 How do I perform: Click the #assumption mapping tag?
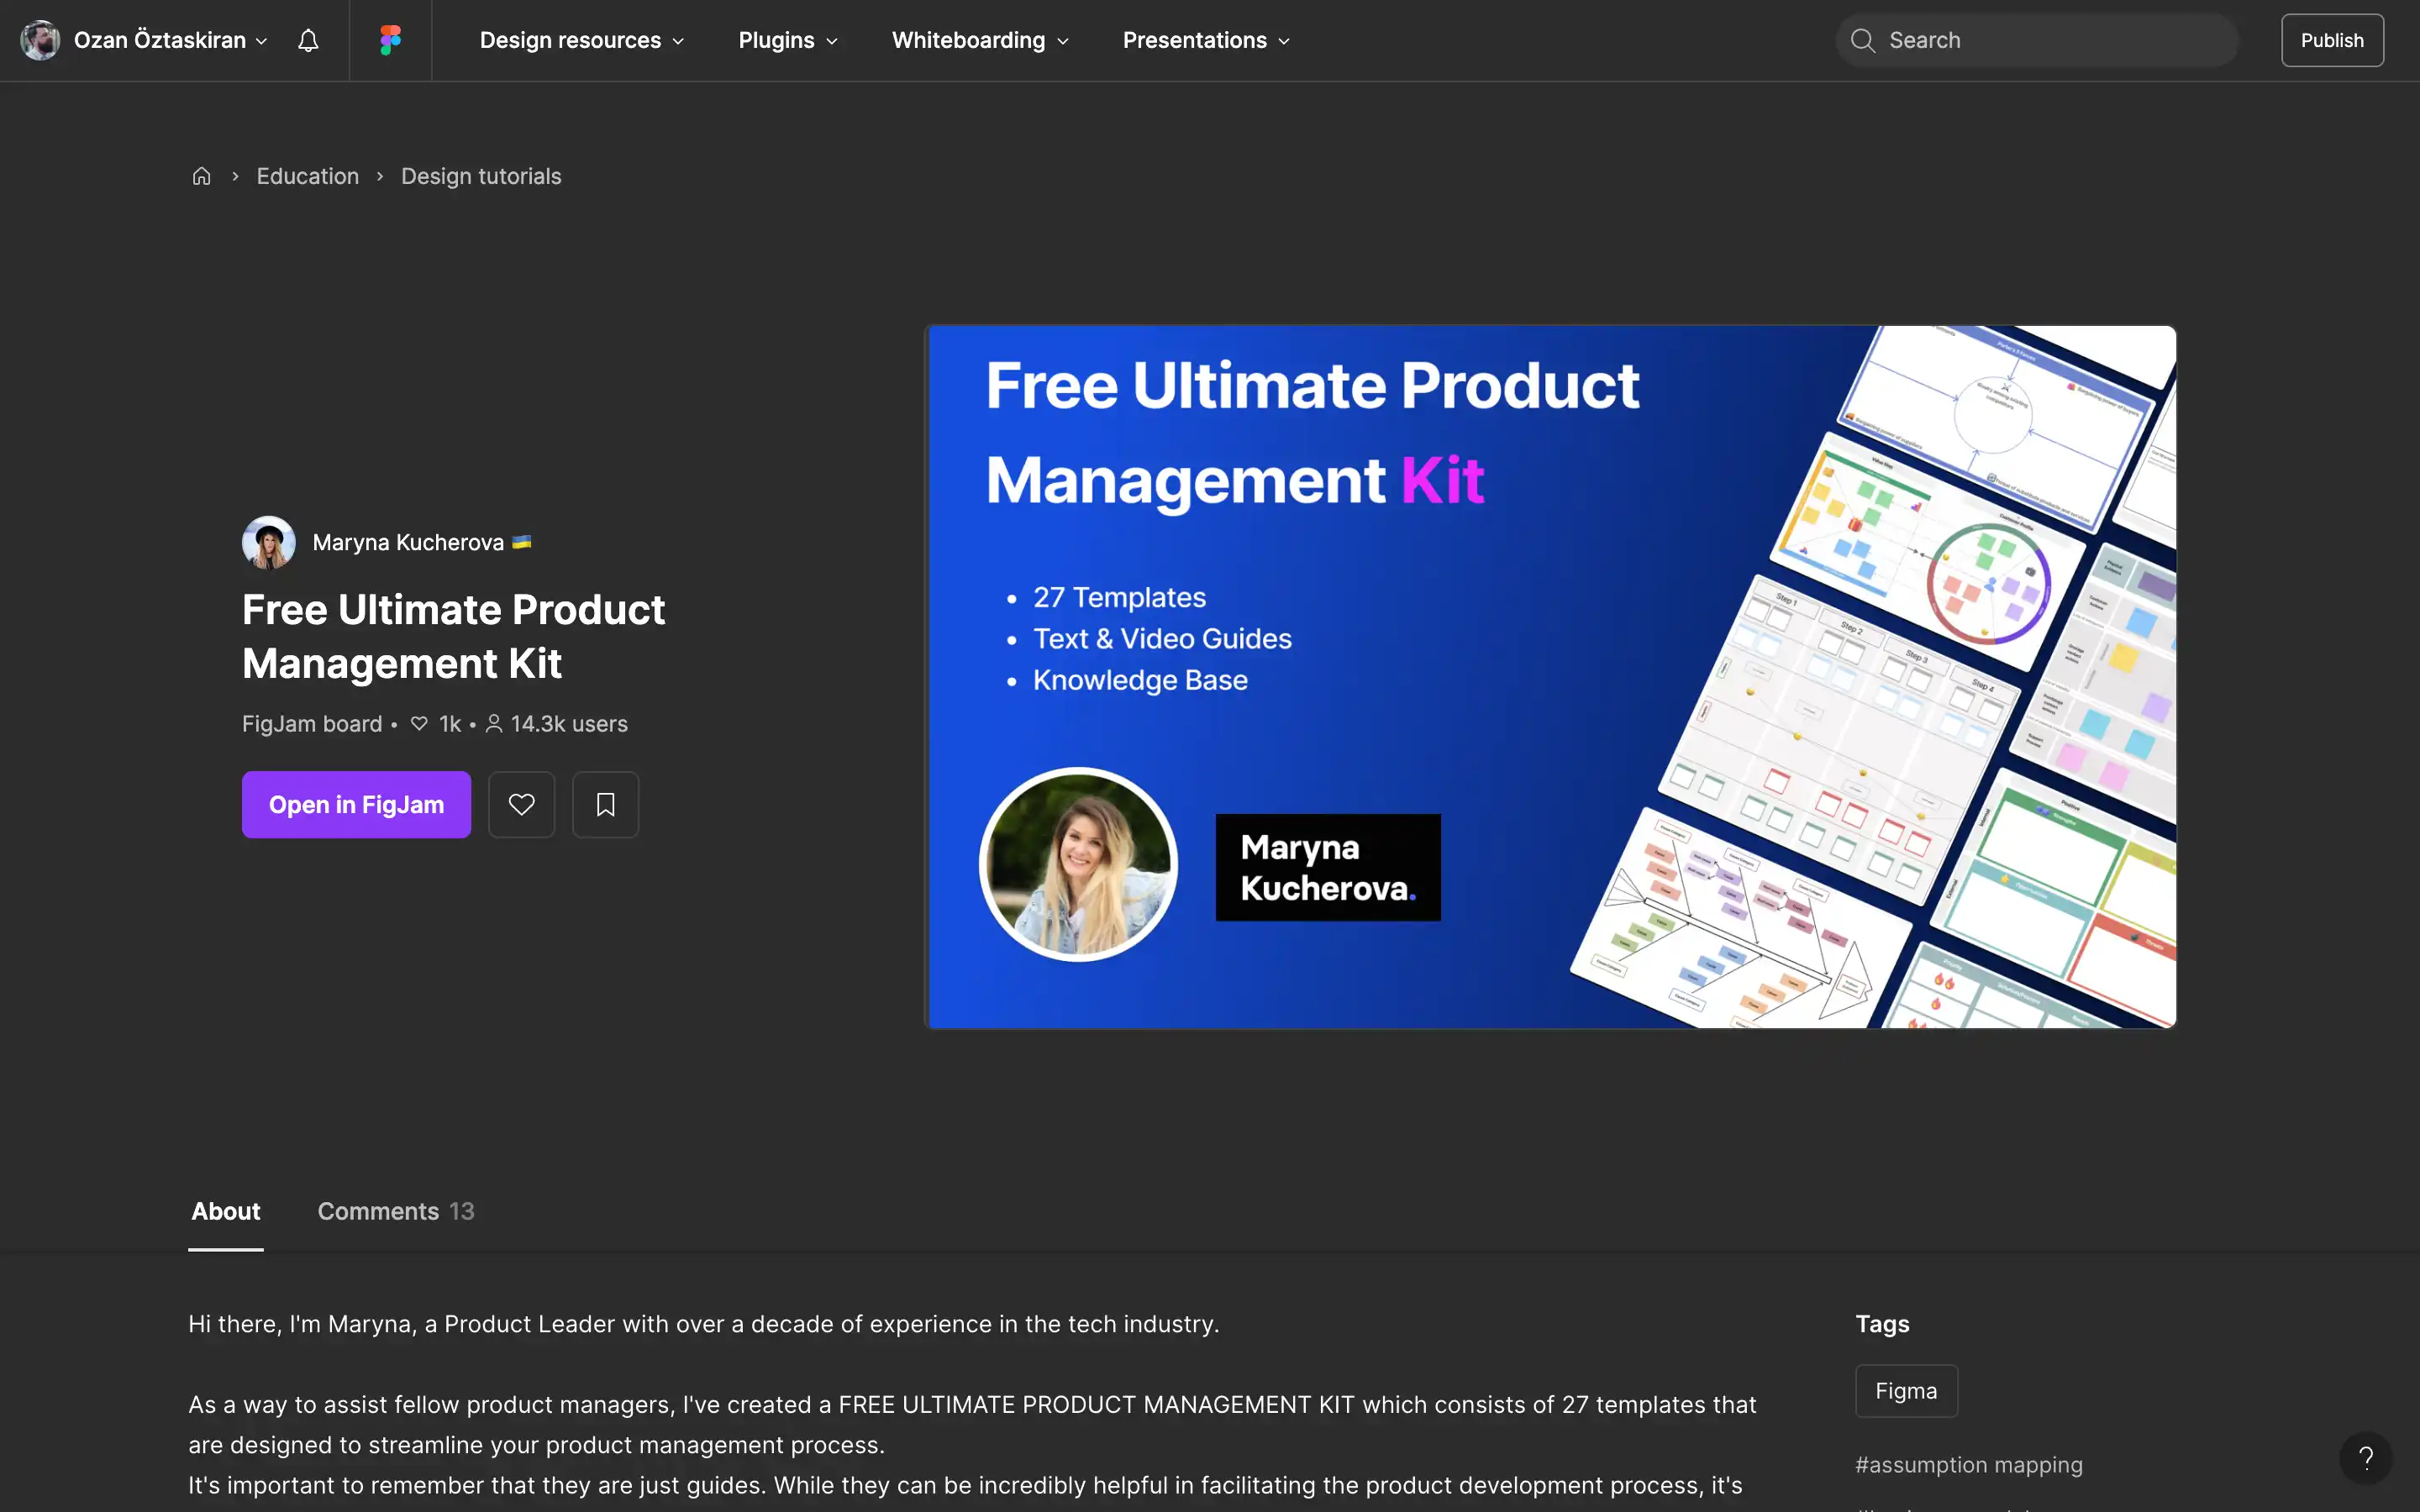coord(1968,1464)
